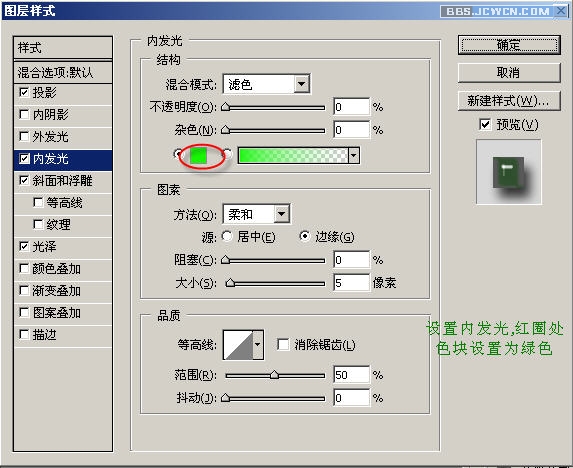Expand the contour dropdown arrow
The image size is (573, 468).
point(258,345)
